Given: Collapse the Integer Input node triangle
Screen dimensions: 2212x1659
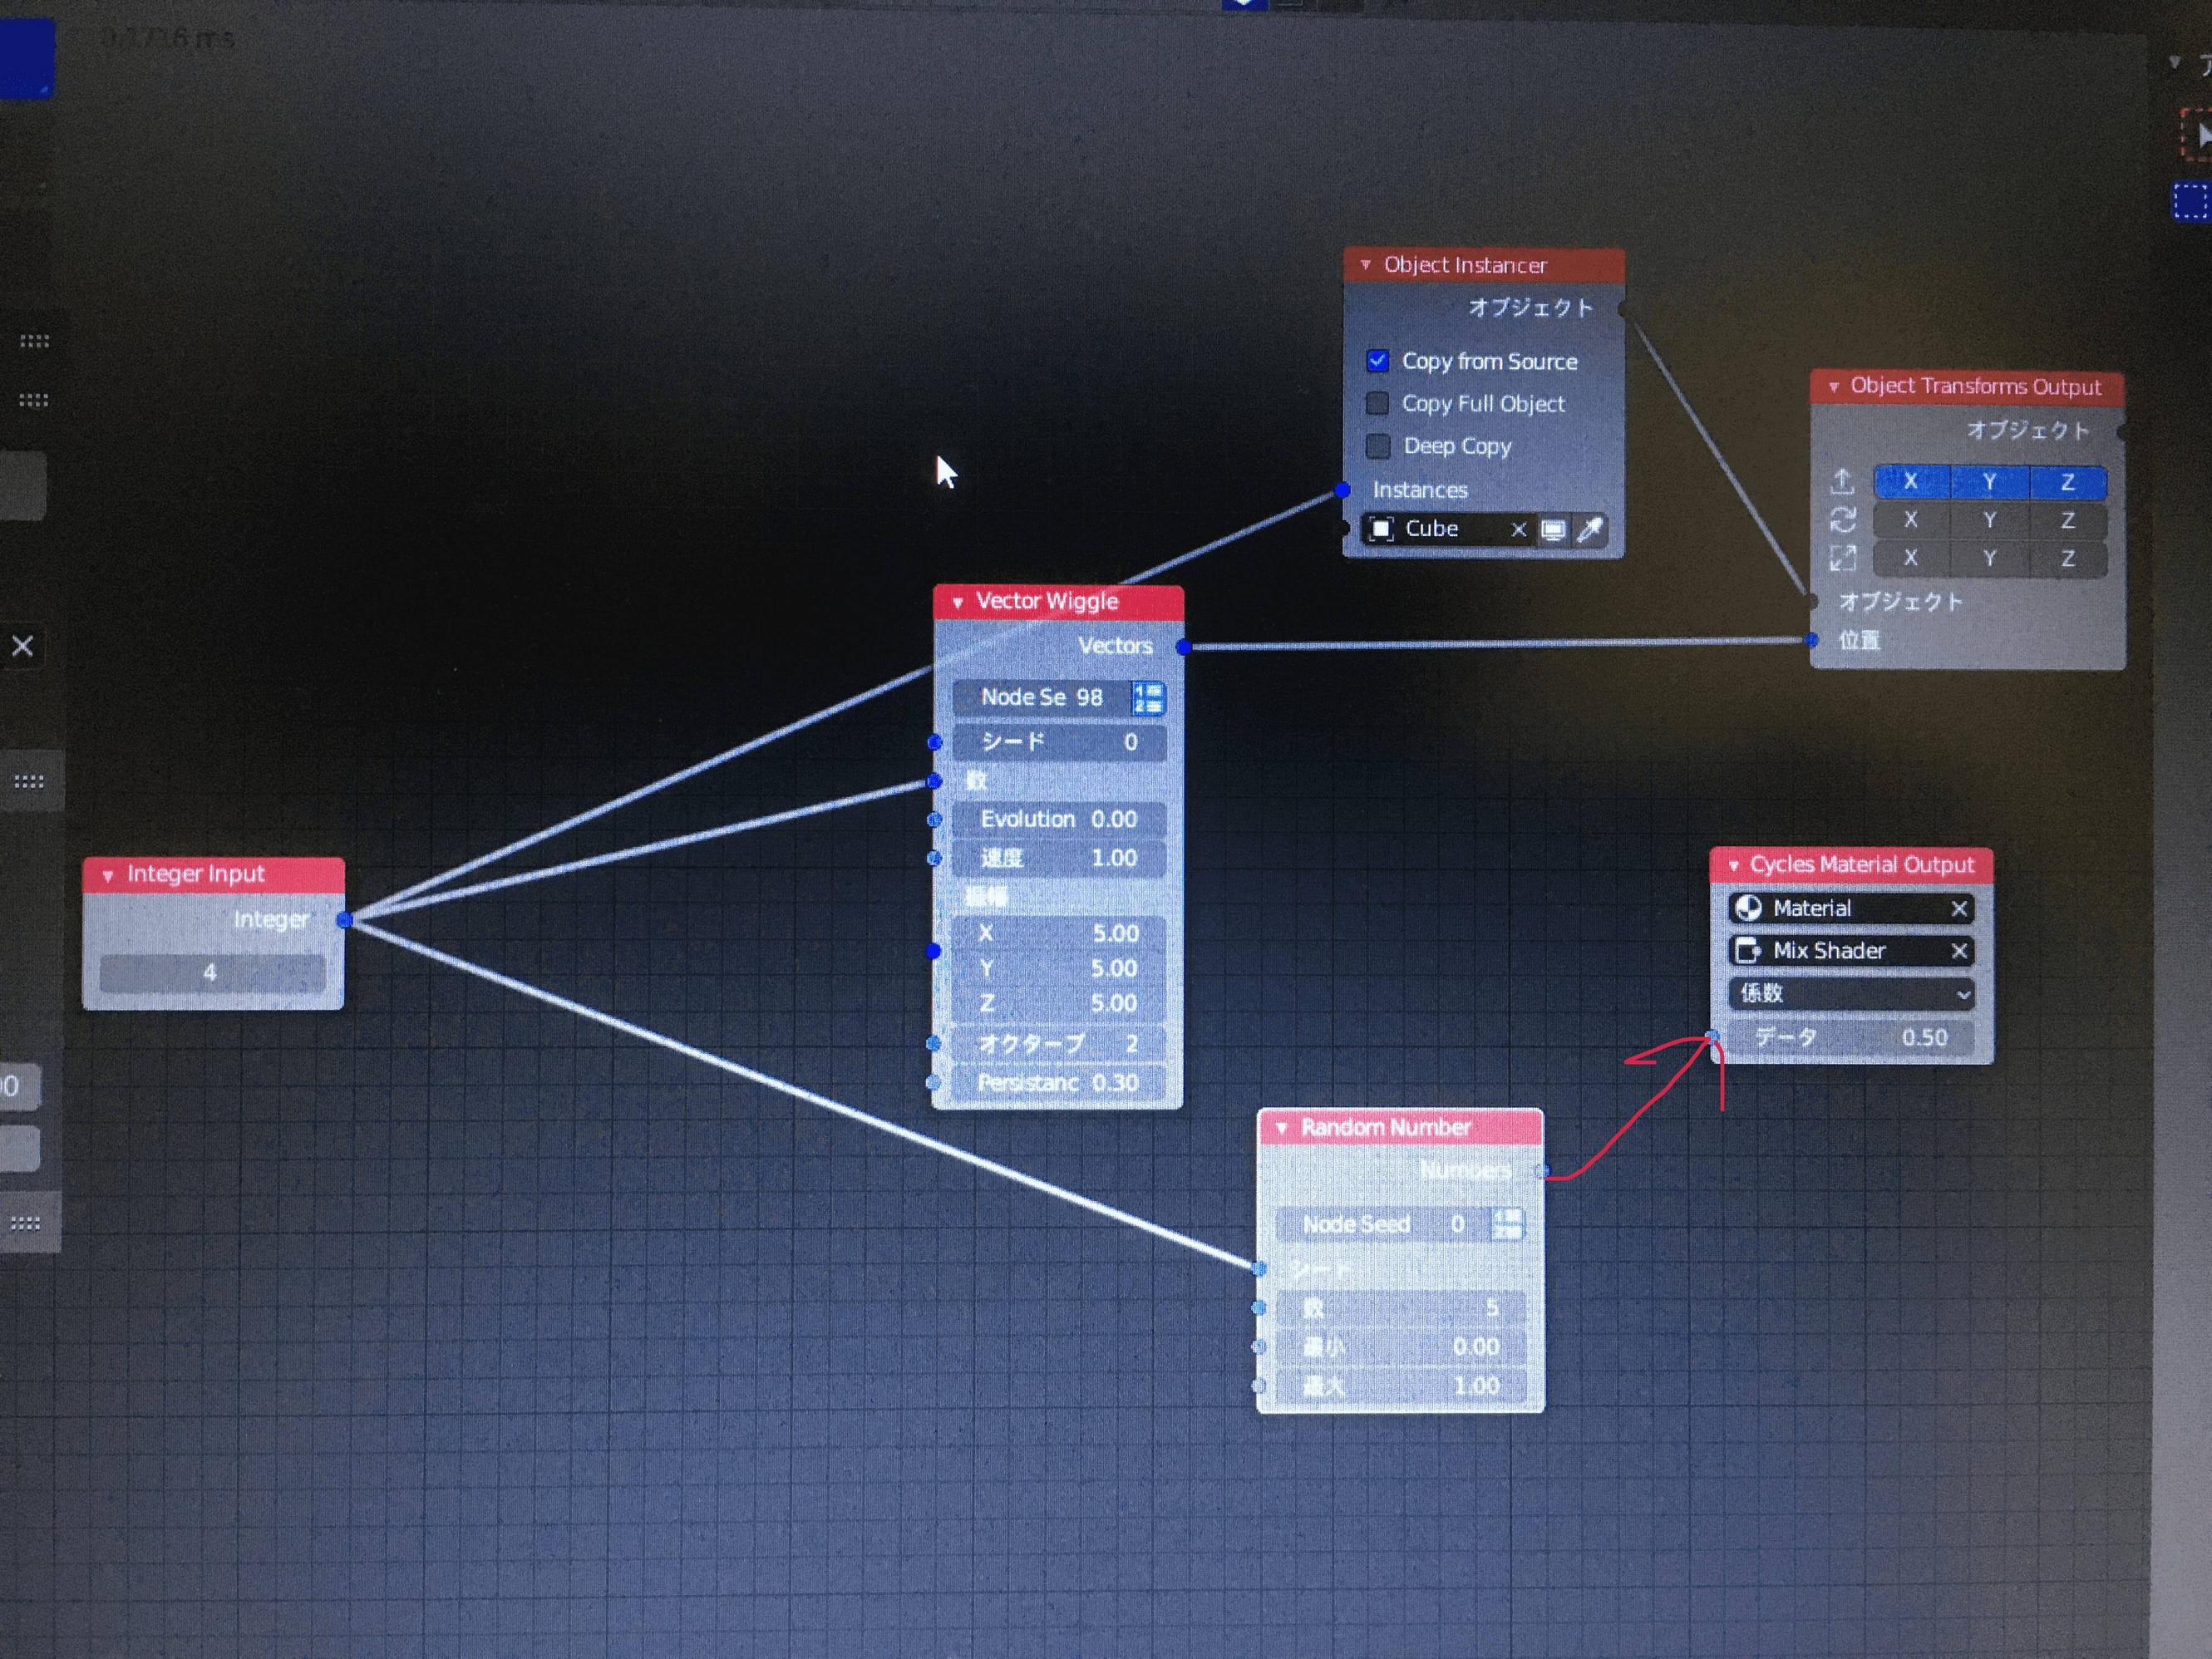Looking at the screenshot, I should (x=108, y=875).
